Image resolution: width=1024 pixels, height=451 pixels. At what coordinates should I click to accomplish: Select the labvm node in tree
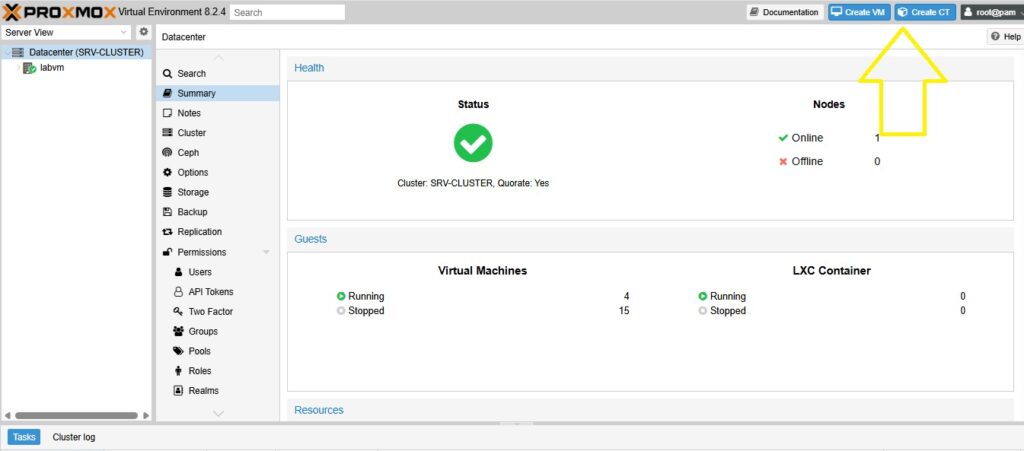pyautogui.click(x=52, y=68)
